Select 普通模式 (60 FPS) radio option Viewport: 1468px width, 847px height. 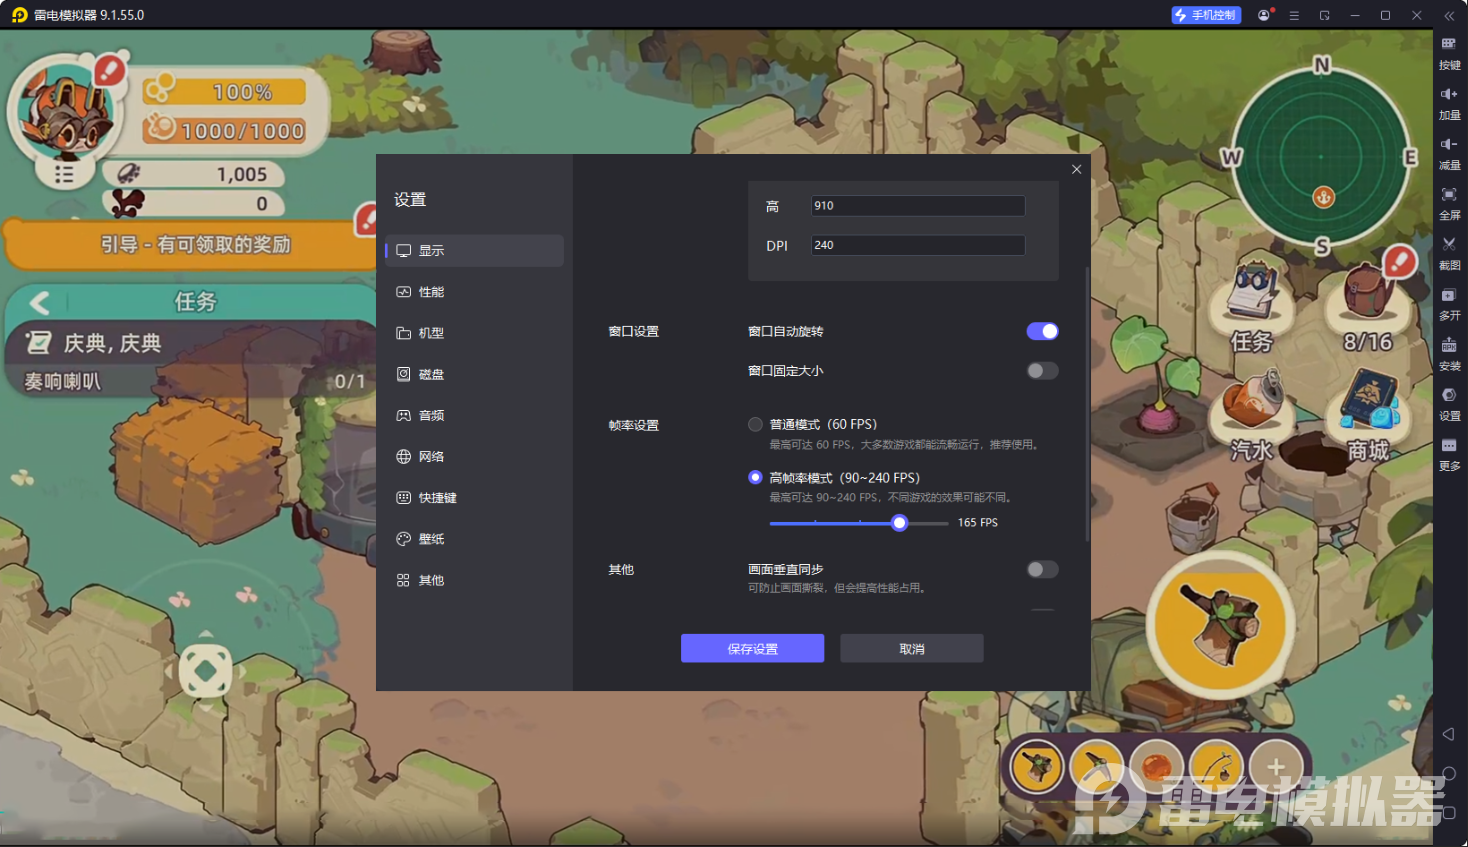tap(755, 424)
